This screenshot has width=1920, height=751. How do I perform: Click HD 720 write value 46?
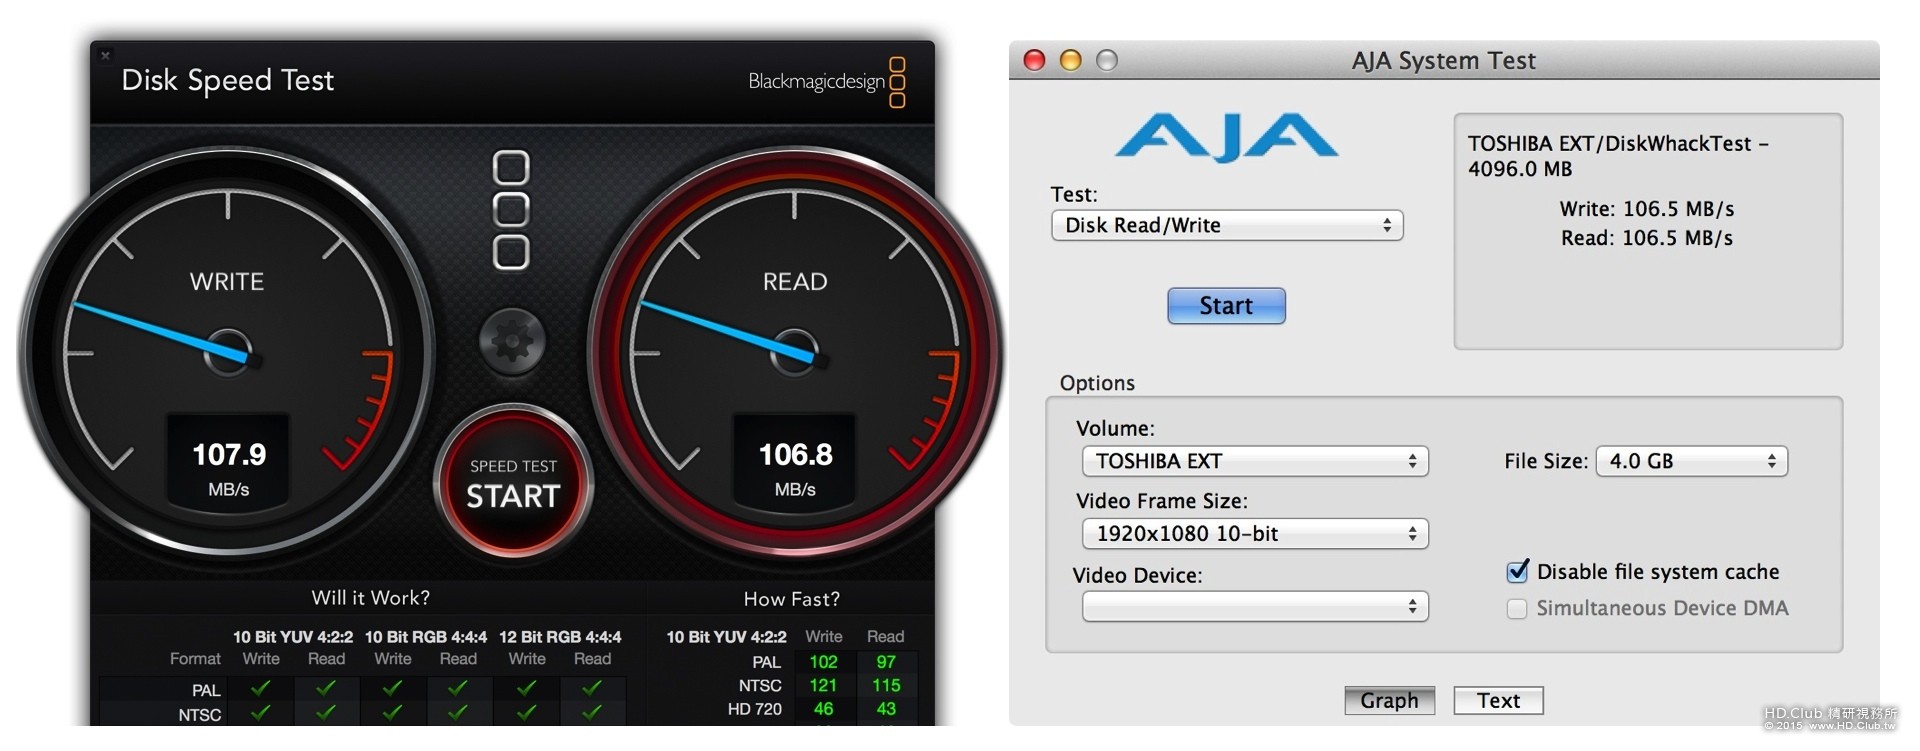click(x=823, y=709)
